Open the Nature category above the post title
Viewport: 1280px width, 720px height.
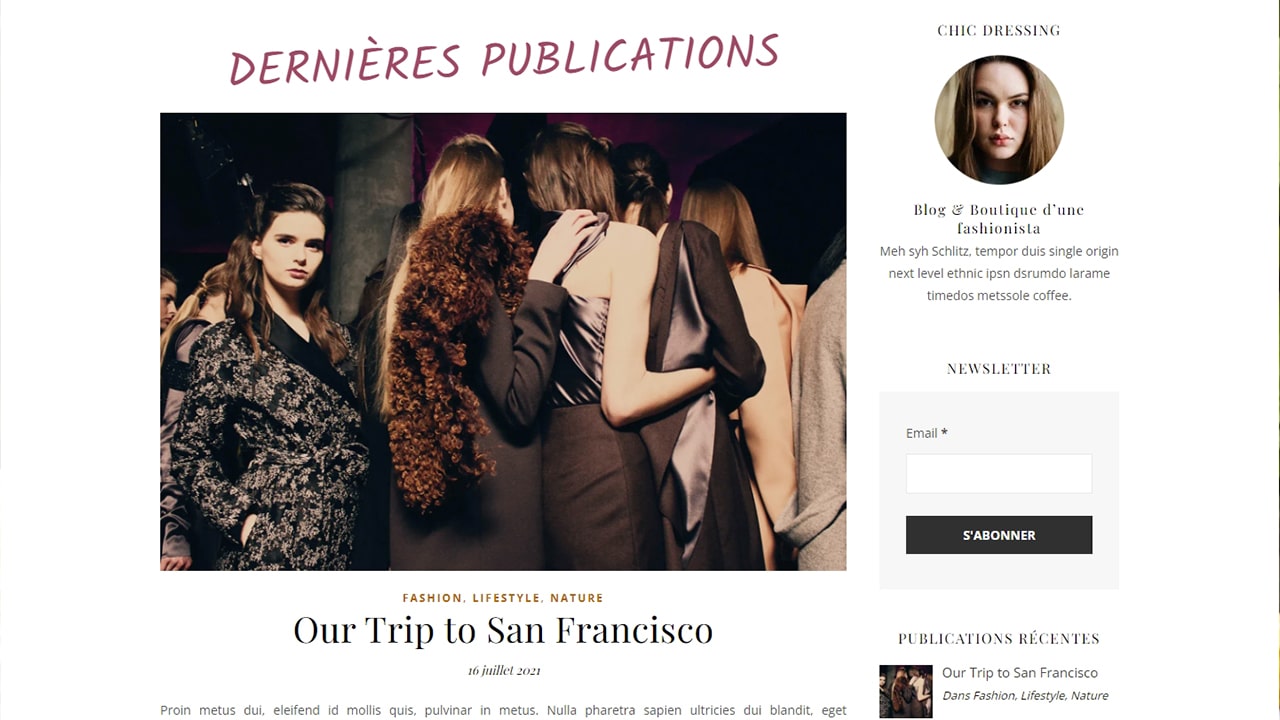pos(577,598)
